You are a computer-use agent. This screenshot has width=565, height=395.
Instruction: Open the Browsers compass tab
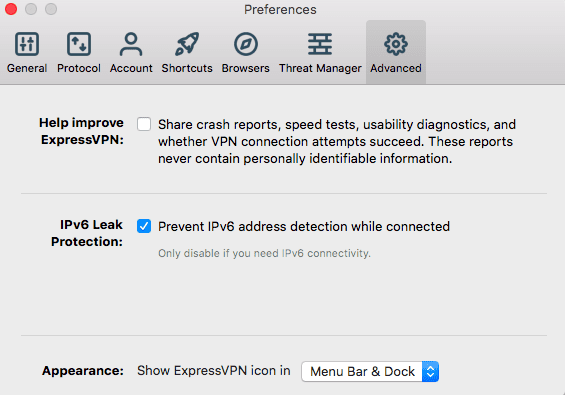[x=245, y=53]
